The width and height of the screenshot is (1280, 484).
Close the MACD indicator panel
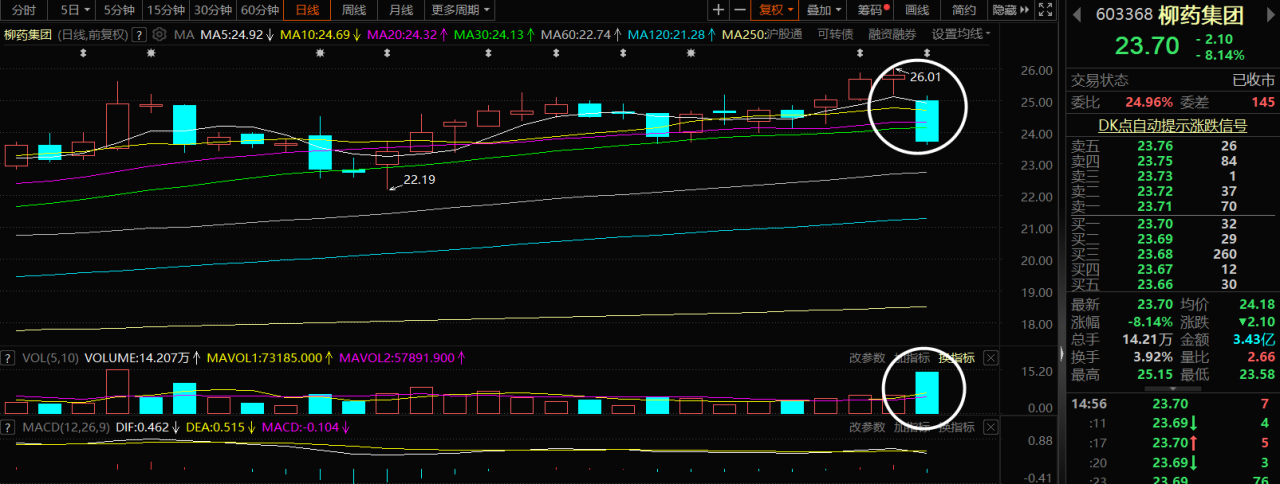[991, 427]
